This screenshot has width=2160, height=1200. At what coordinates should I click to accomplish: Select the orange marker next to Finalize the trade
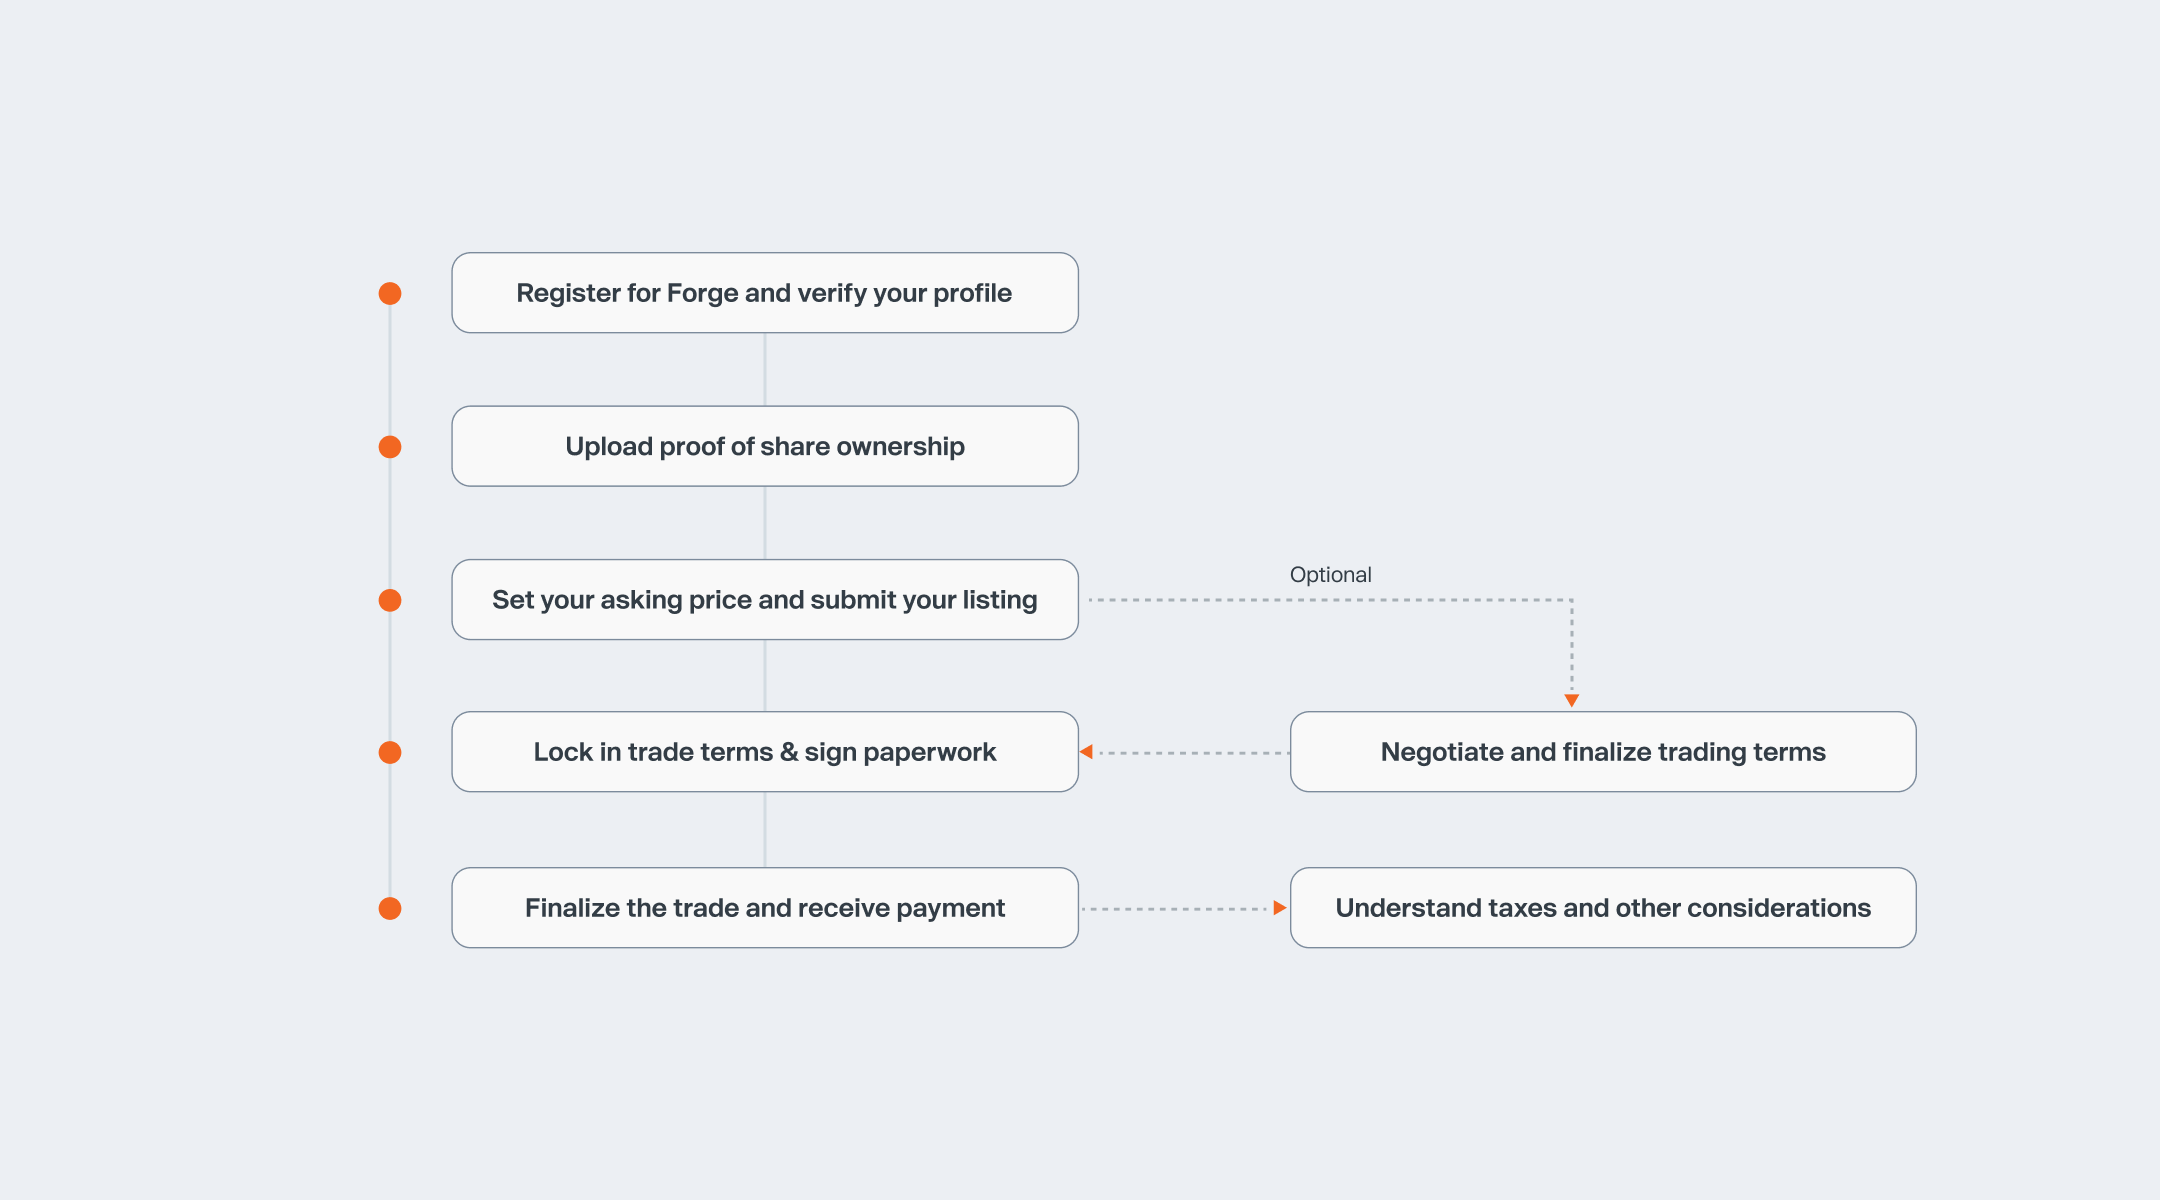390,908
